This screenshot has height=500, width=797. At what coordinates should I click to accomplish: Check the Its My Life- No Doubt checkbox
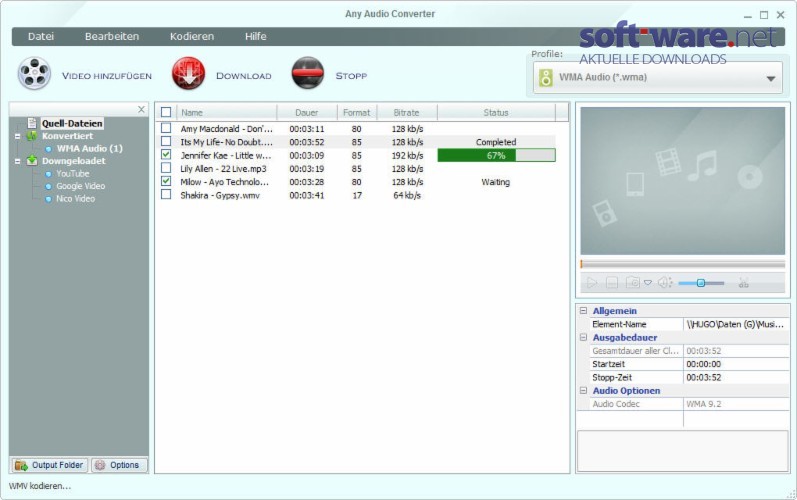tap(166, 141)
